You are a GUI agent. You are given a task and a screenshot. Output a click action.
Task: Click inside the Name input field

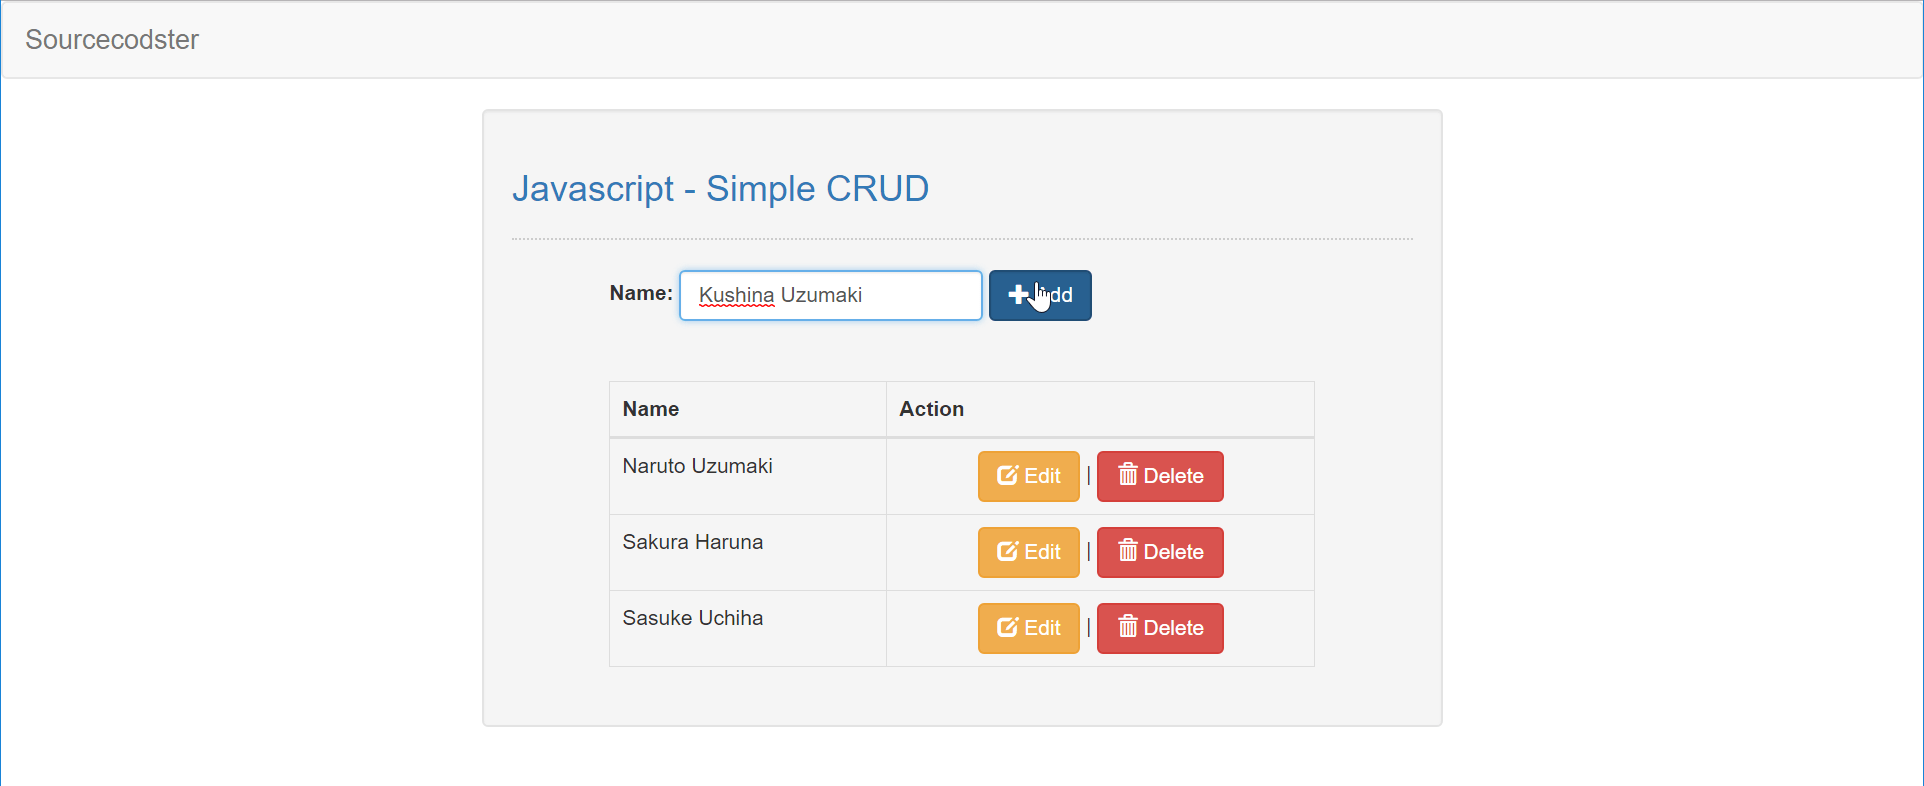pyautogui.click(x=830, y=295)
